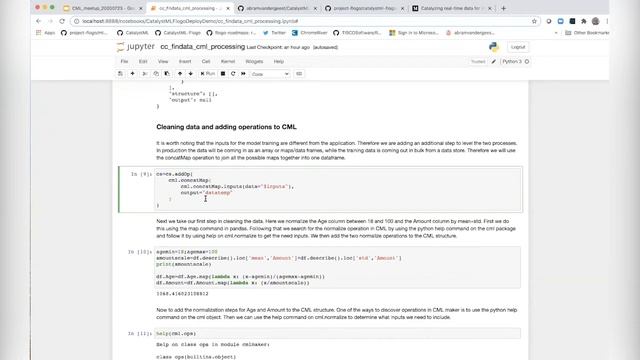
Task: Move selected cell up
Action: coord(180,74)
